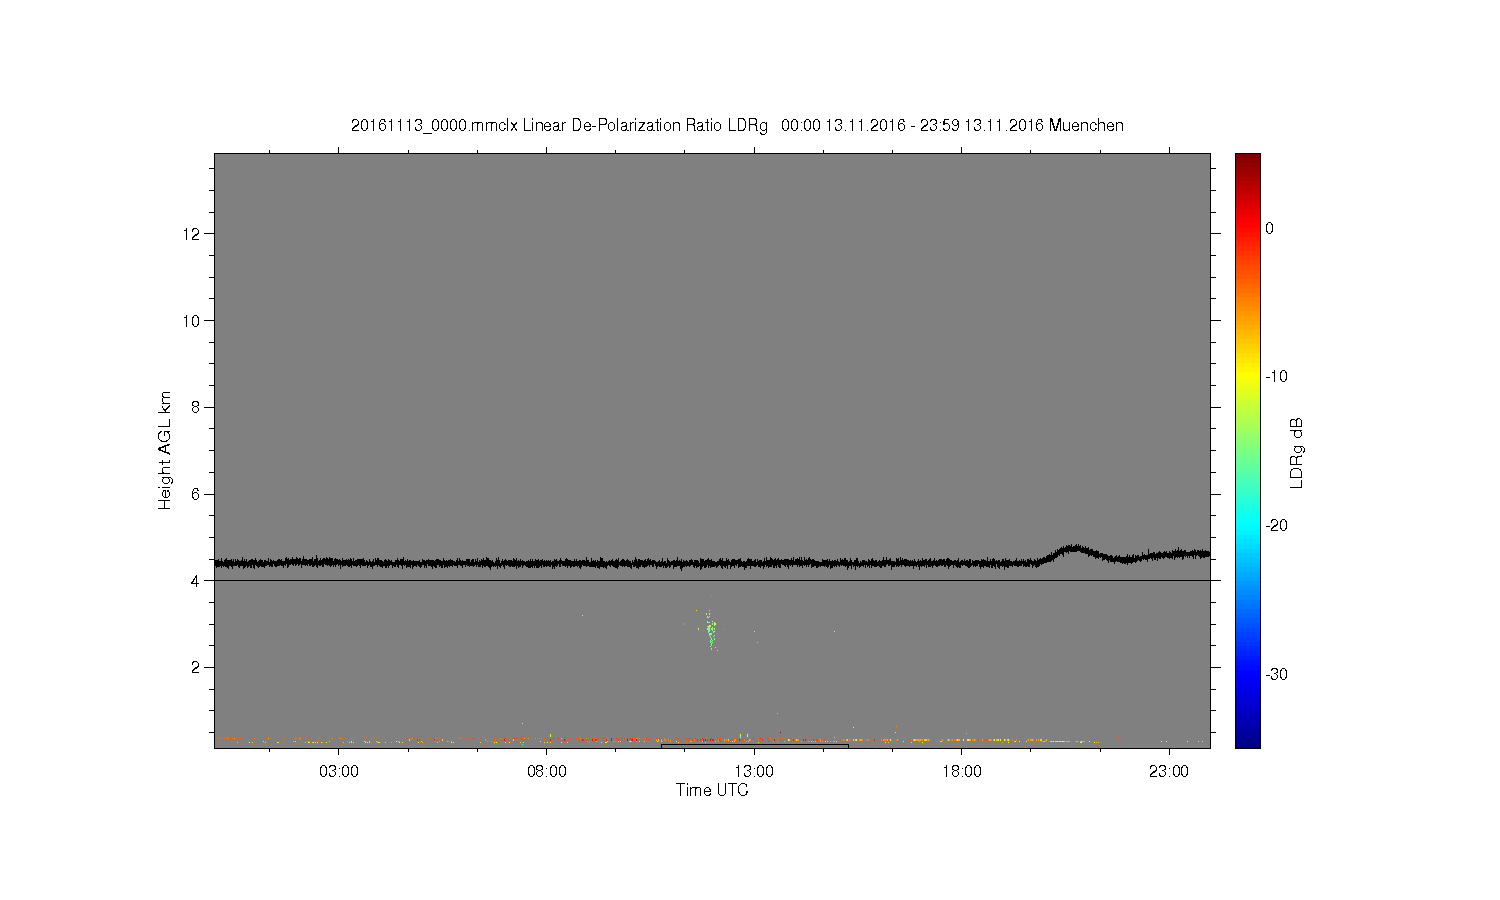The width and height of the screenshot is (1500, 900).
Task: Click the yellow colorbar band near -10
Action: click(x=1248, y=377)
